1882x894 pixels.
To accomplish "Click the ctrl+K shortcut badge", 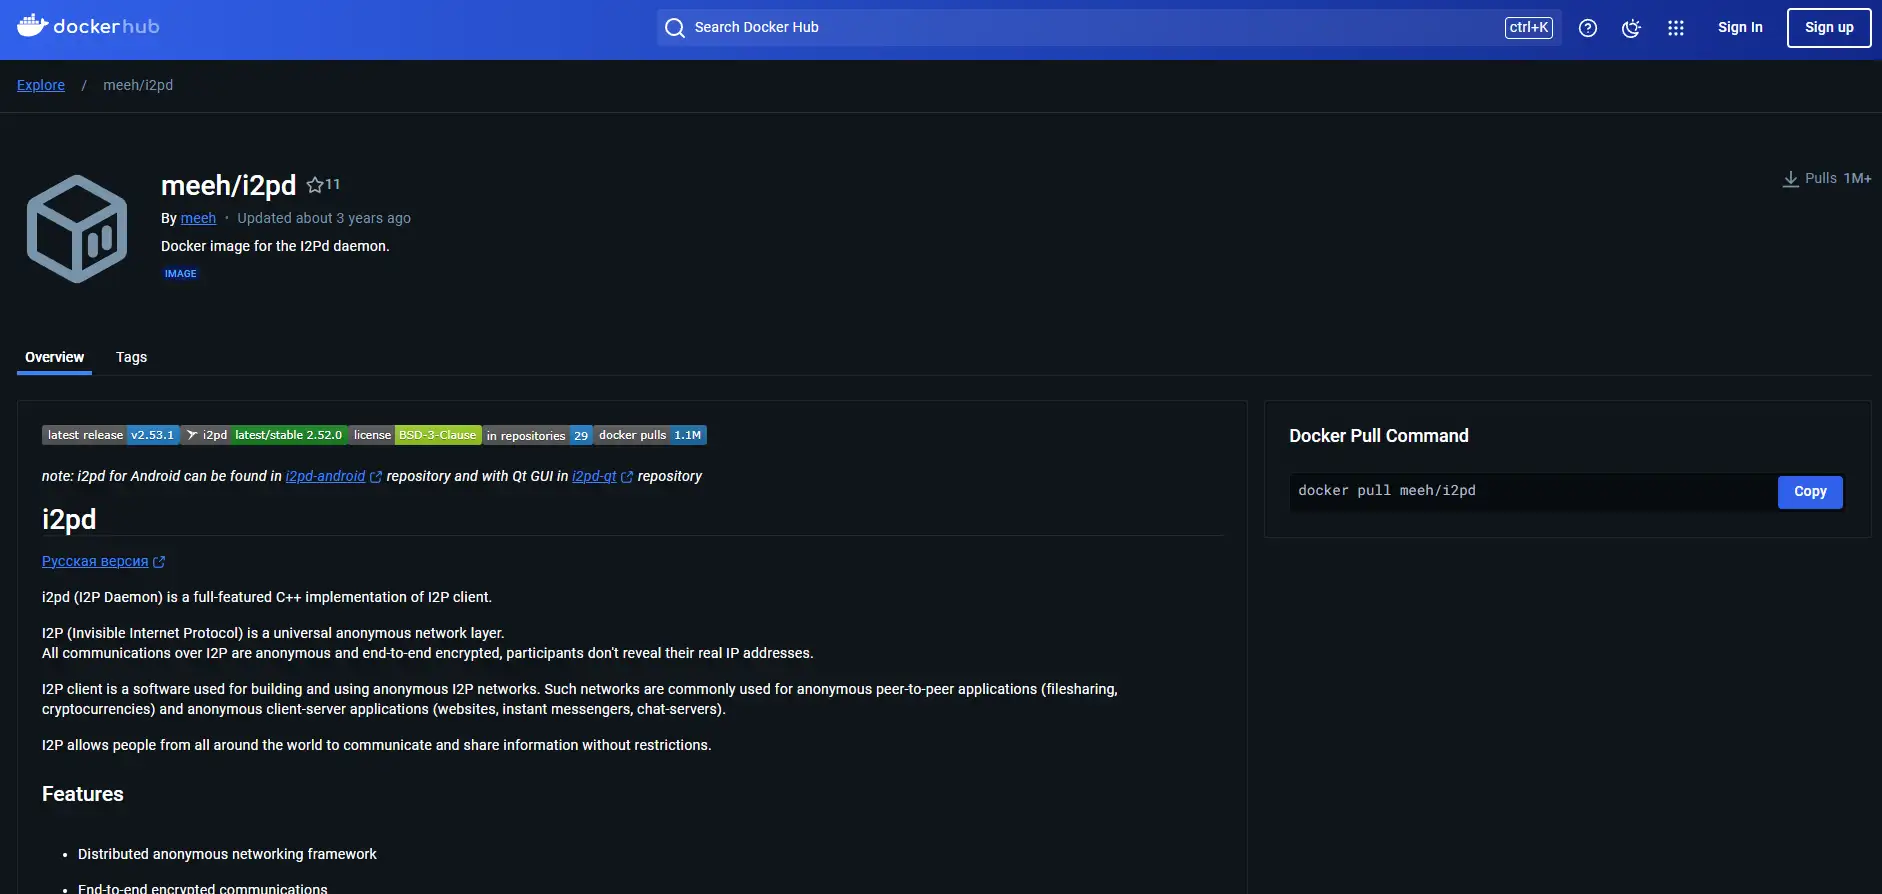I will (1529, 28).
